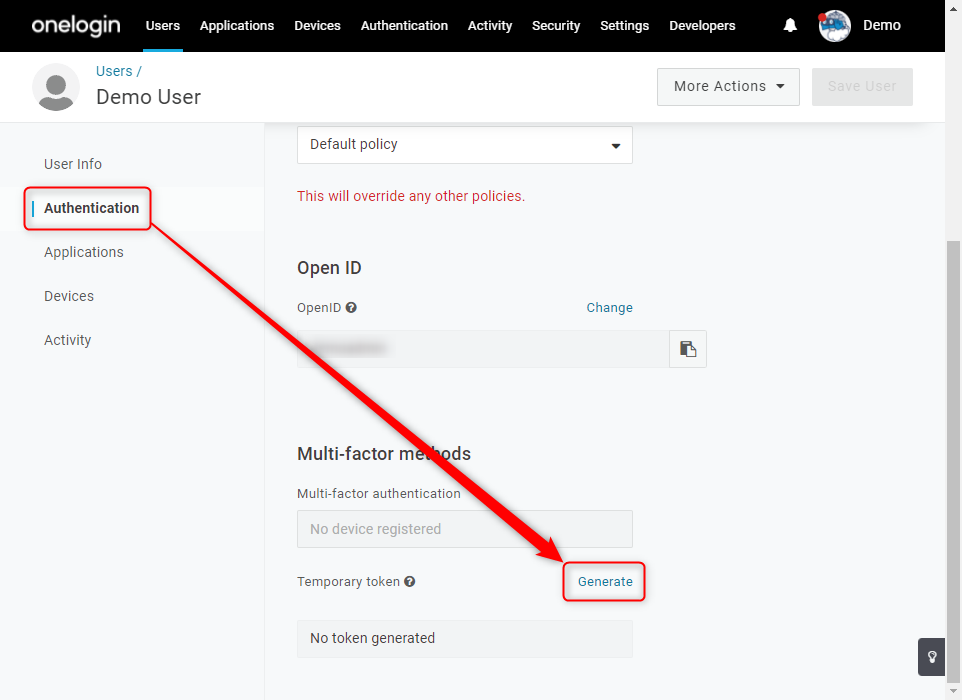Open the Applications top menu

click(x=237, y=26)
